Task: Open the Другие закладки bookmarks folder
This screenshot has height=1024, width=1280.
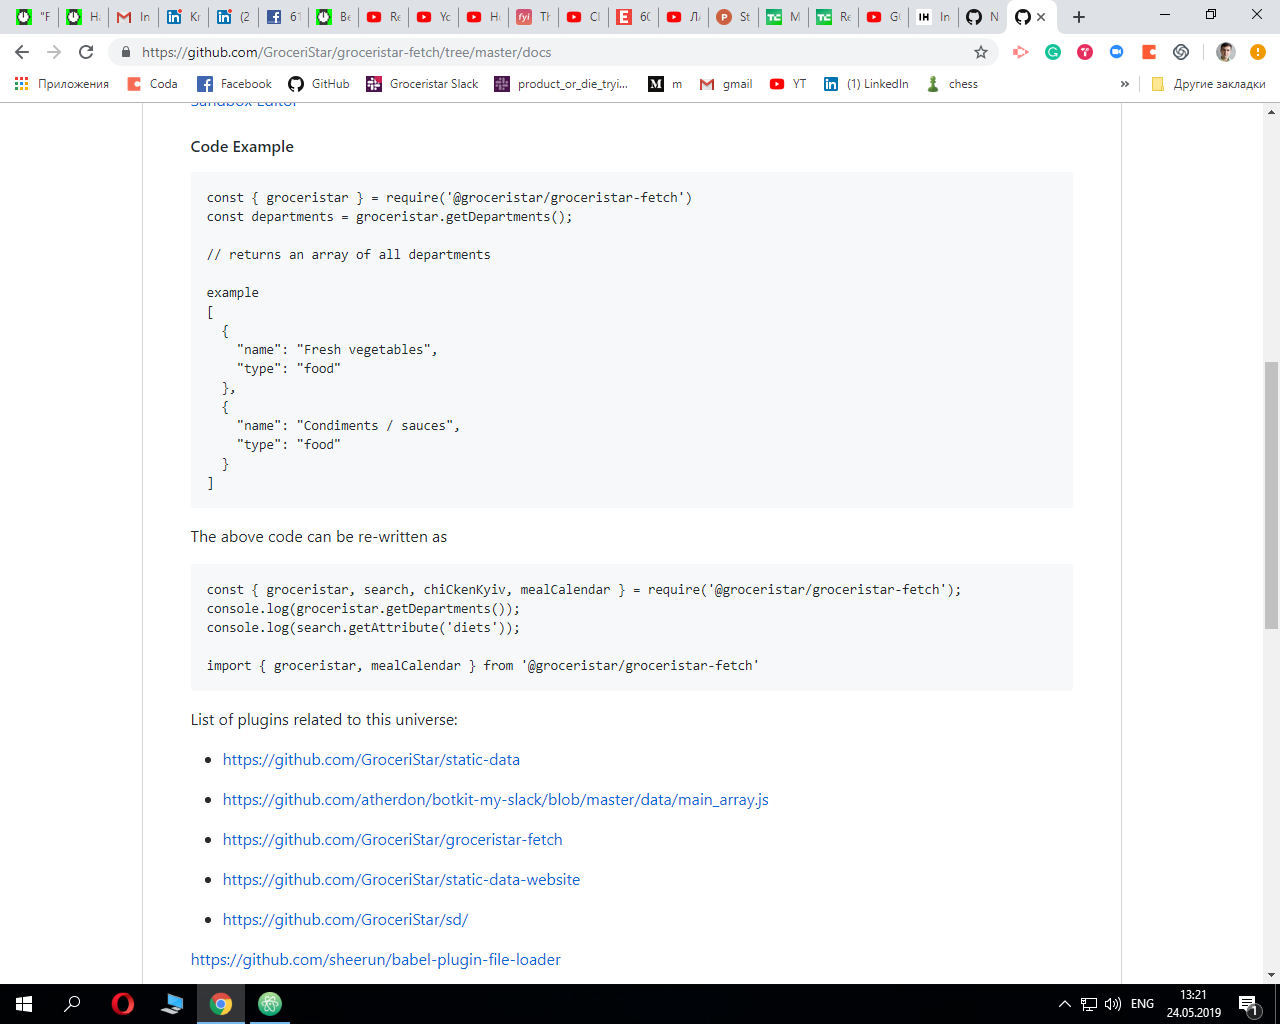Action: pyautogui.click(x=1208, y=84)
